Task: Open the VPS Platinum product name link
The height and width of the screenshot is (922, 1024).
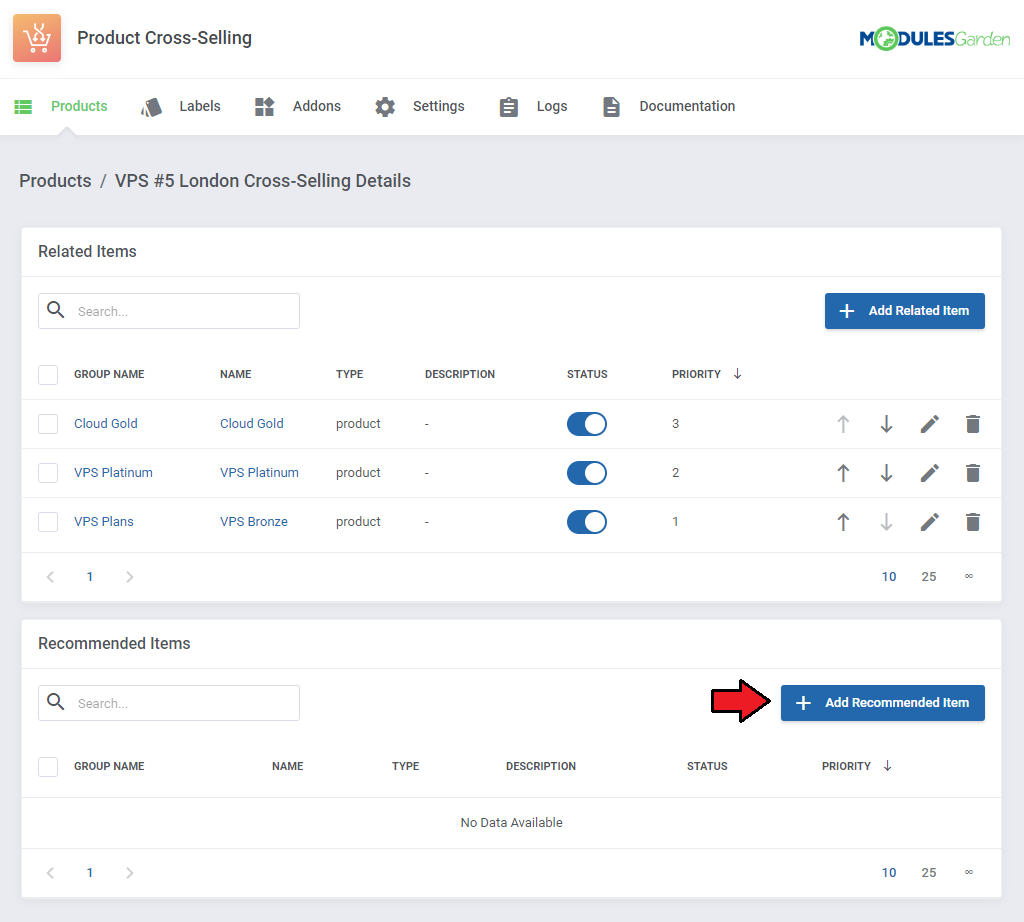Action: (x=259, y=472)
